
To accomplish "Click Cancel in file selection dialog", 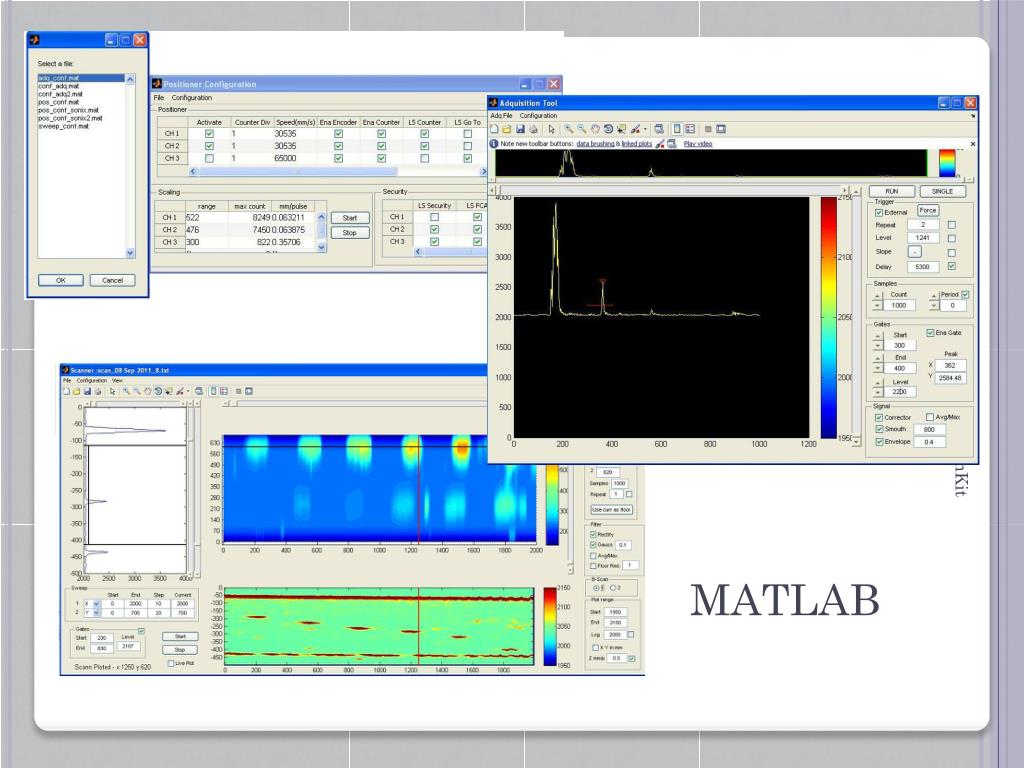I will point(112,280).
